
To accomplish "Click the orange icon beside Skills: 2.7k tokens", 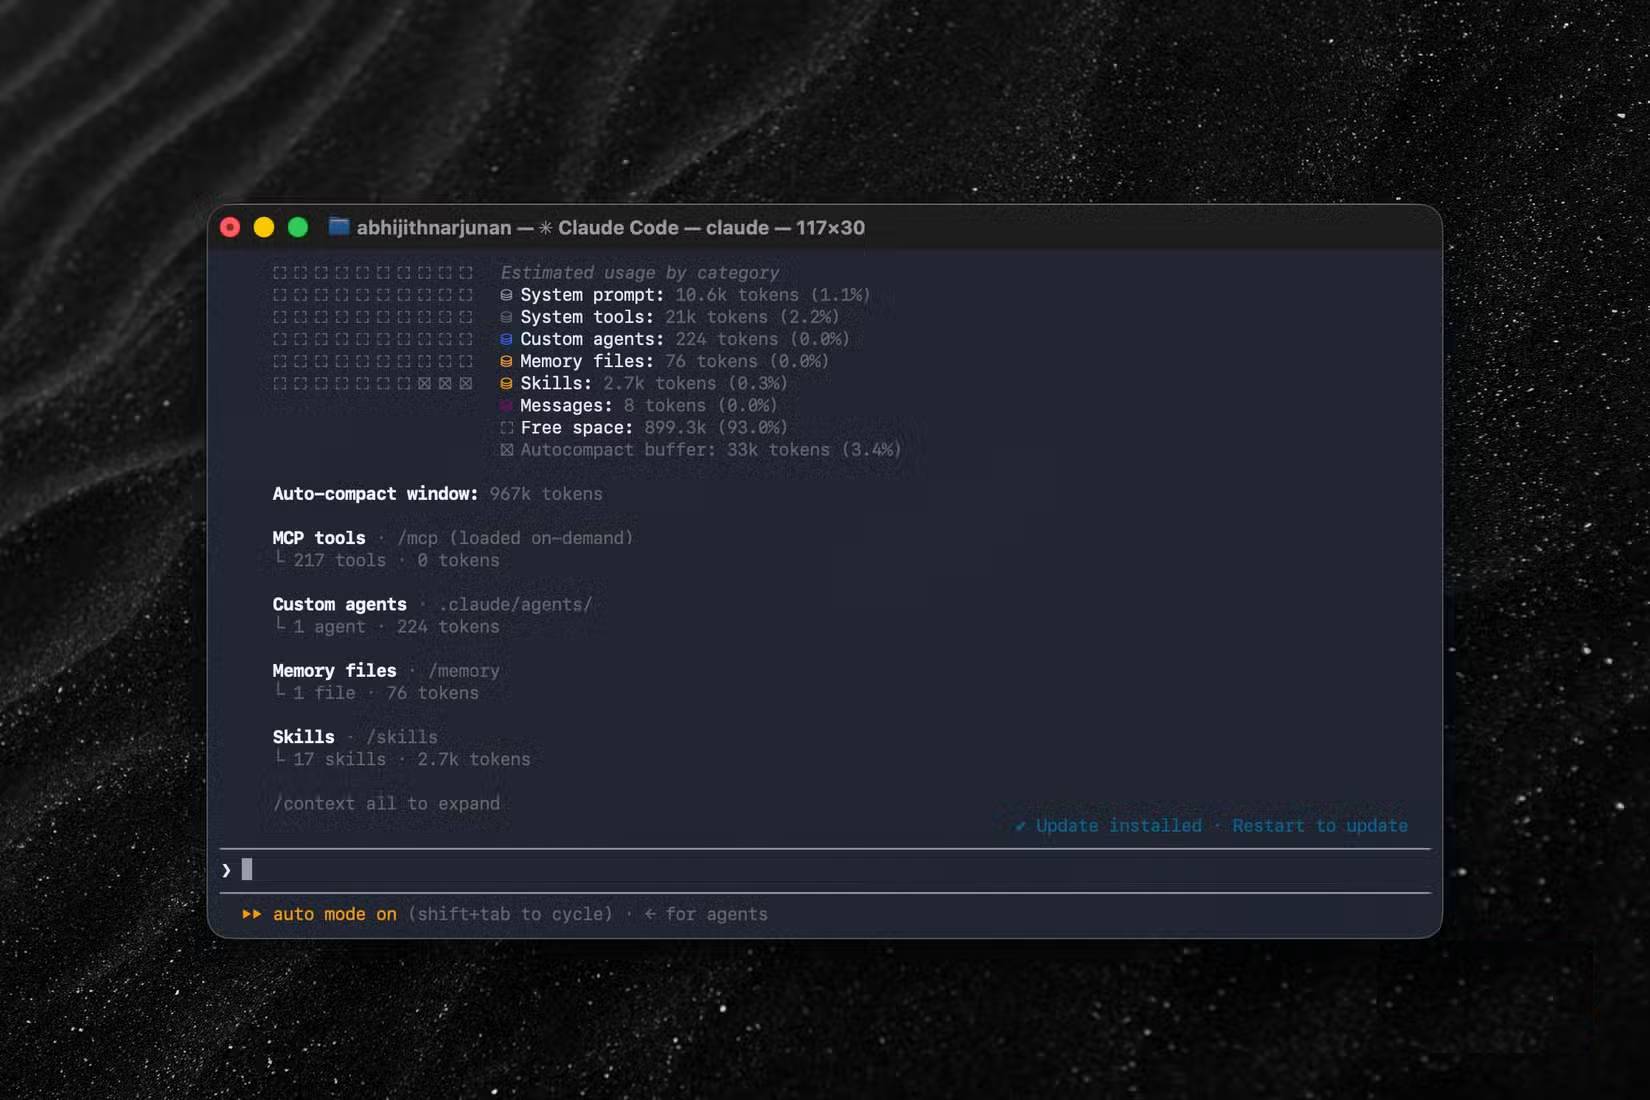I will click(506, 383).
